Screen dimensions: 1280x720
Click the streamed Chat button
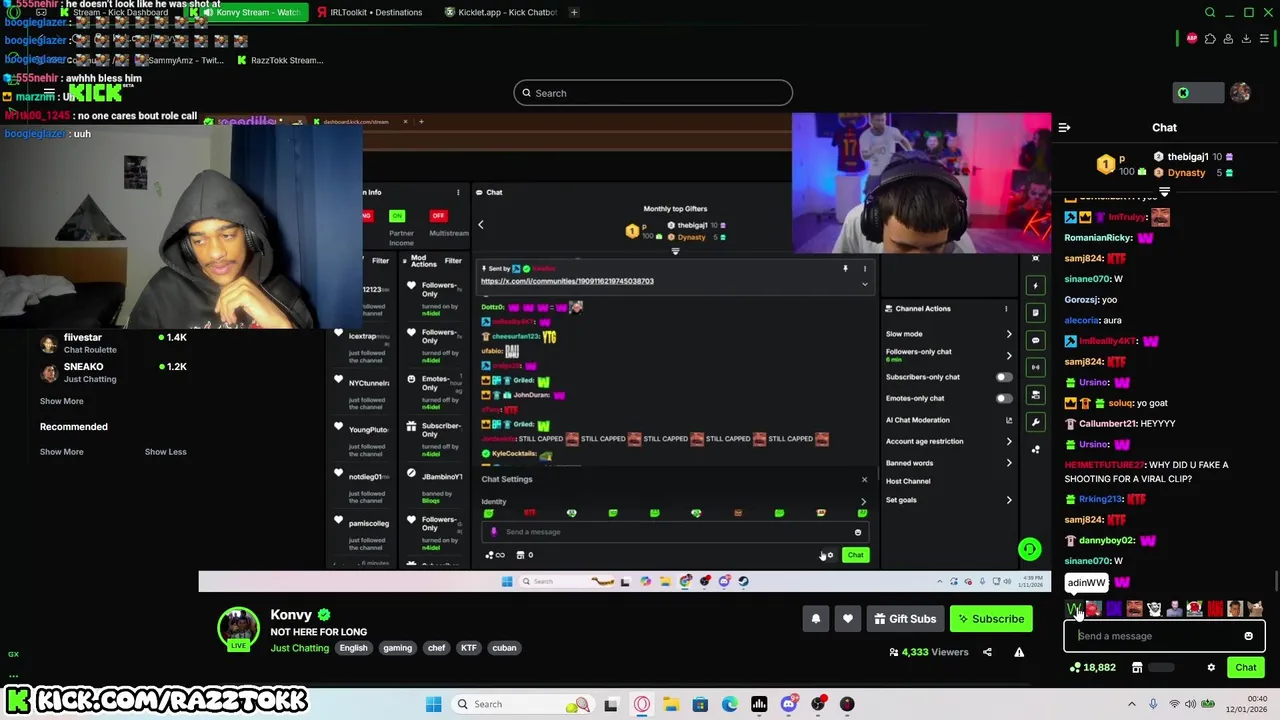pyautogui.click(x=855, y=555)
